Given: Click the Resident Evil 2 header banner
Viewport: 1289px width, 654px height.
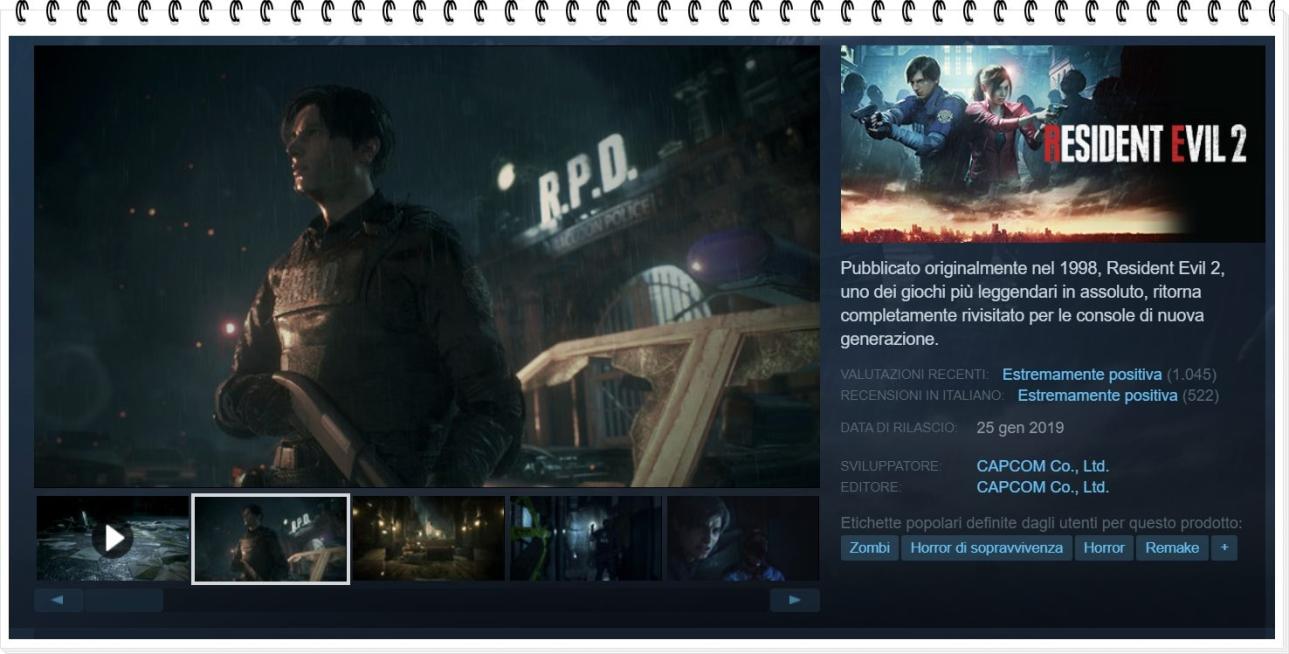Looking at the screenshot, I should point(1052,144).
